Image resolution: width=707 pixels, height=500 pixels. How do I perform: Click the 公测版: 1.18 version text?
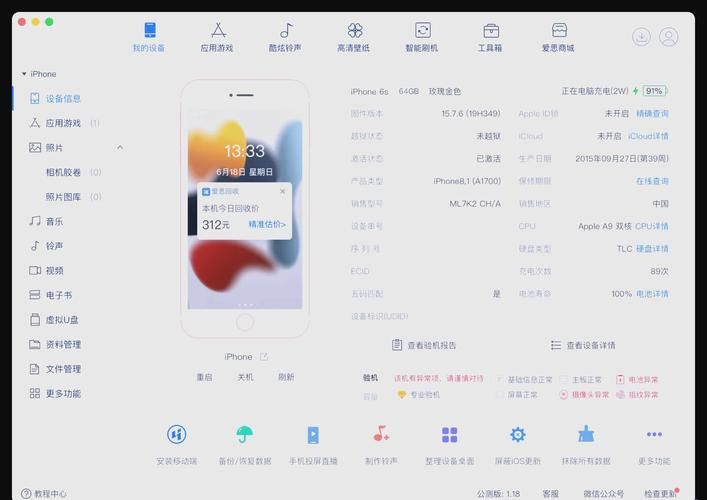click(x=499, y=494)
